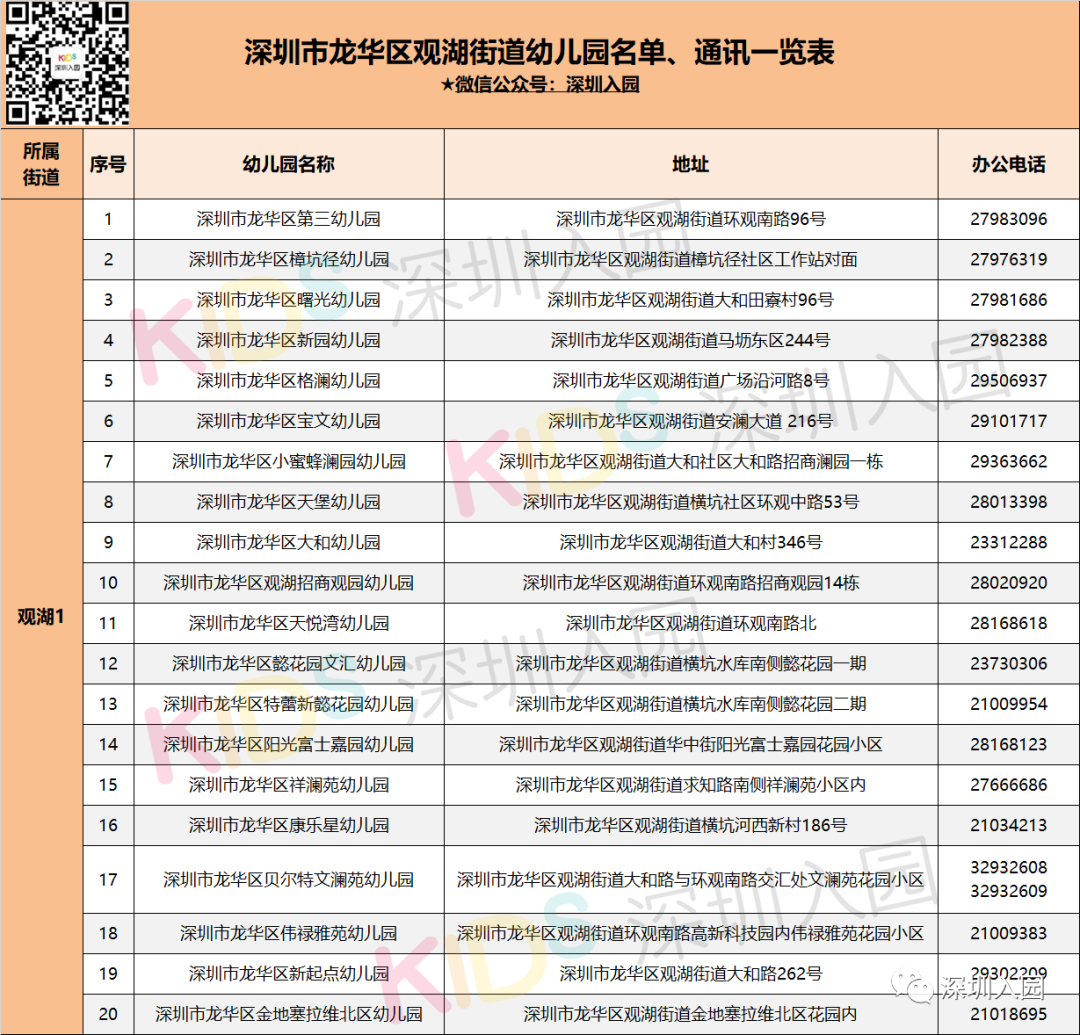Click 深圳市龙华区阳光富士嘉园幼儿园 name cell

click(x=289, y=744)
